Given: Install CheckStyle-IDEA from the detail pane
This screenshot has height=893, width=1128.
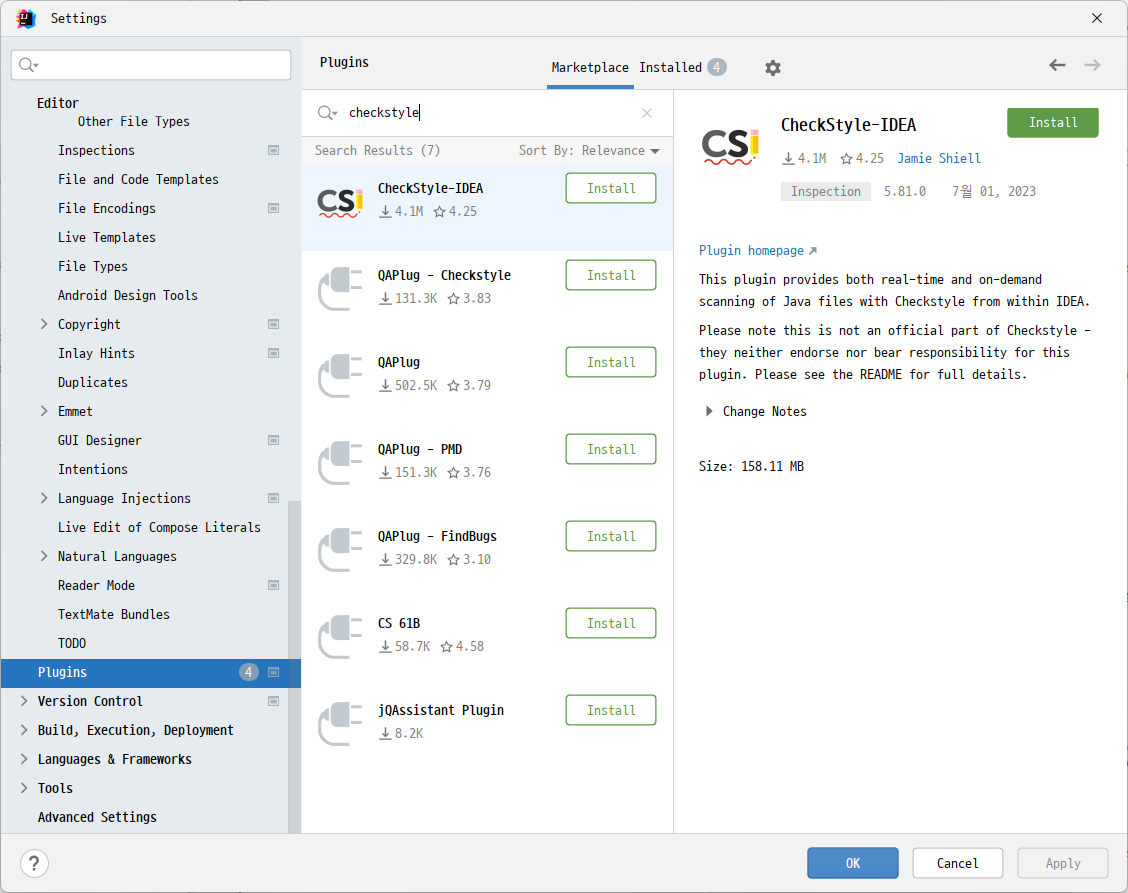Looking at the screenshot, I should pos(1052,123).
